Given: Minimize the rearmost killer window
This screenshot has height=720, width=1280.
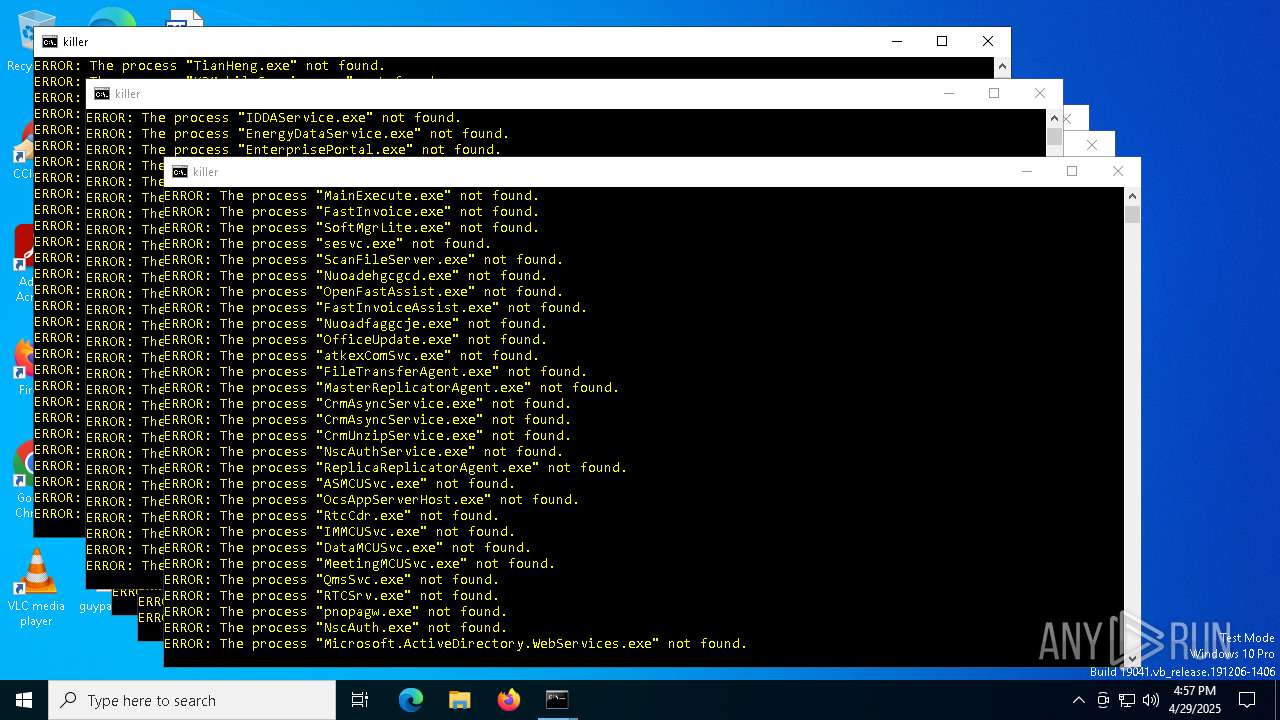Looking at the screenshot, I should coord(896,41).
